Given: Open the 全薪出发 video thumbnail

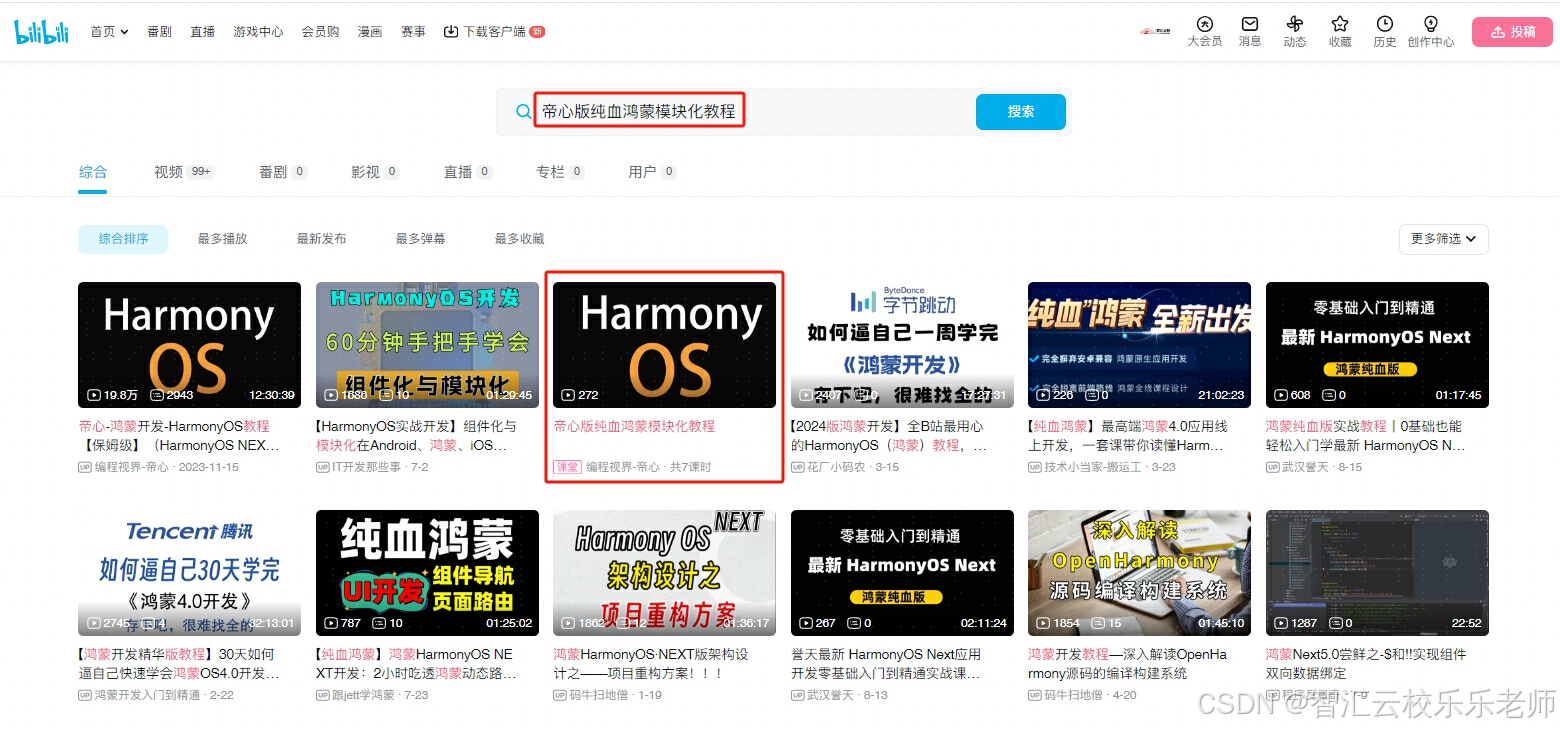Looking at the screenshot, I should (1139, 345).
